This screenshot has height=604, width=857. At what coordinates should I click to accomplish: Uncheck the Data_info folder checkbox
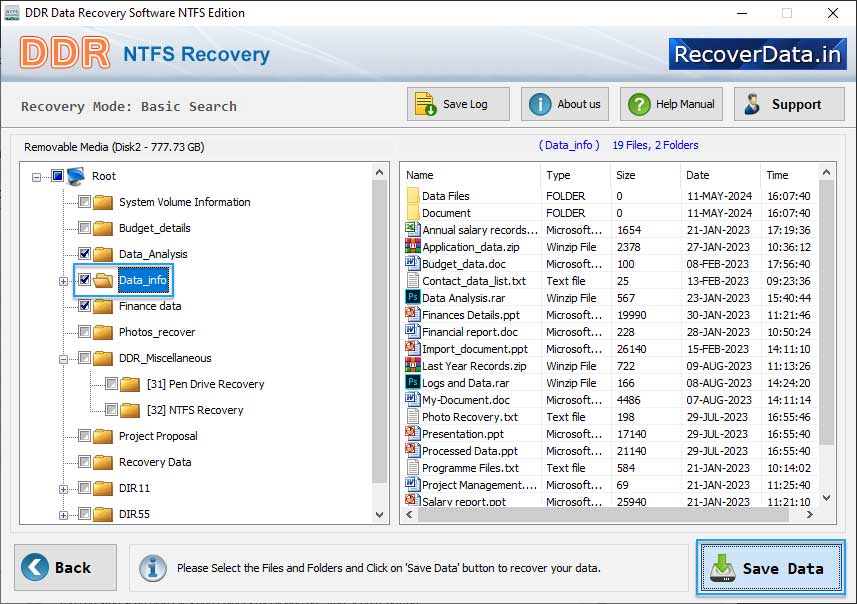click(84, 280)
